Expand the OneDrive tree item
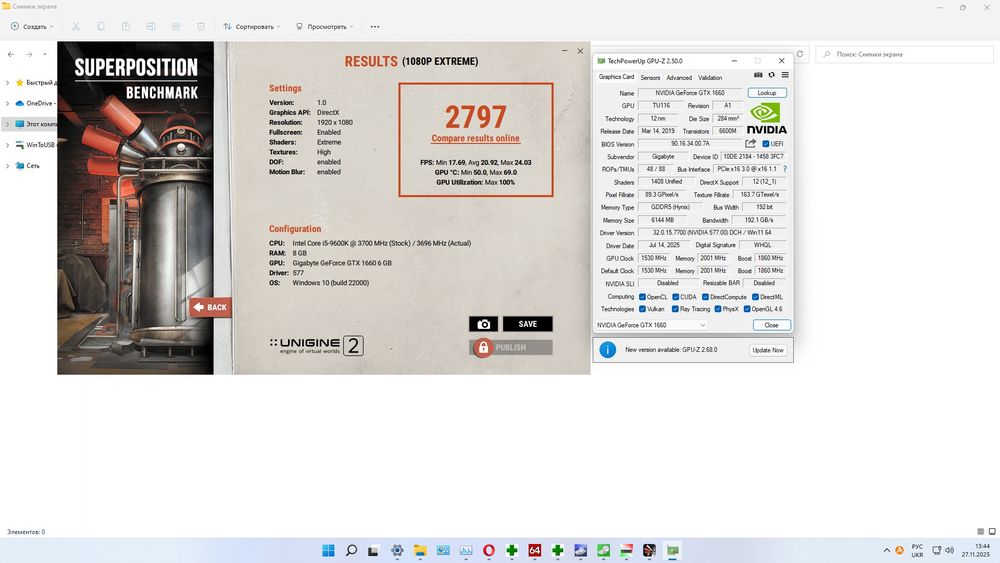Screen dimensions: 1000x563 pyautogui.click(x=8, y=103)
